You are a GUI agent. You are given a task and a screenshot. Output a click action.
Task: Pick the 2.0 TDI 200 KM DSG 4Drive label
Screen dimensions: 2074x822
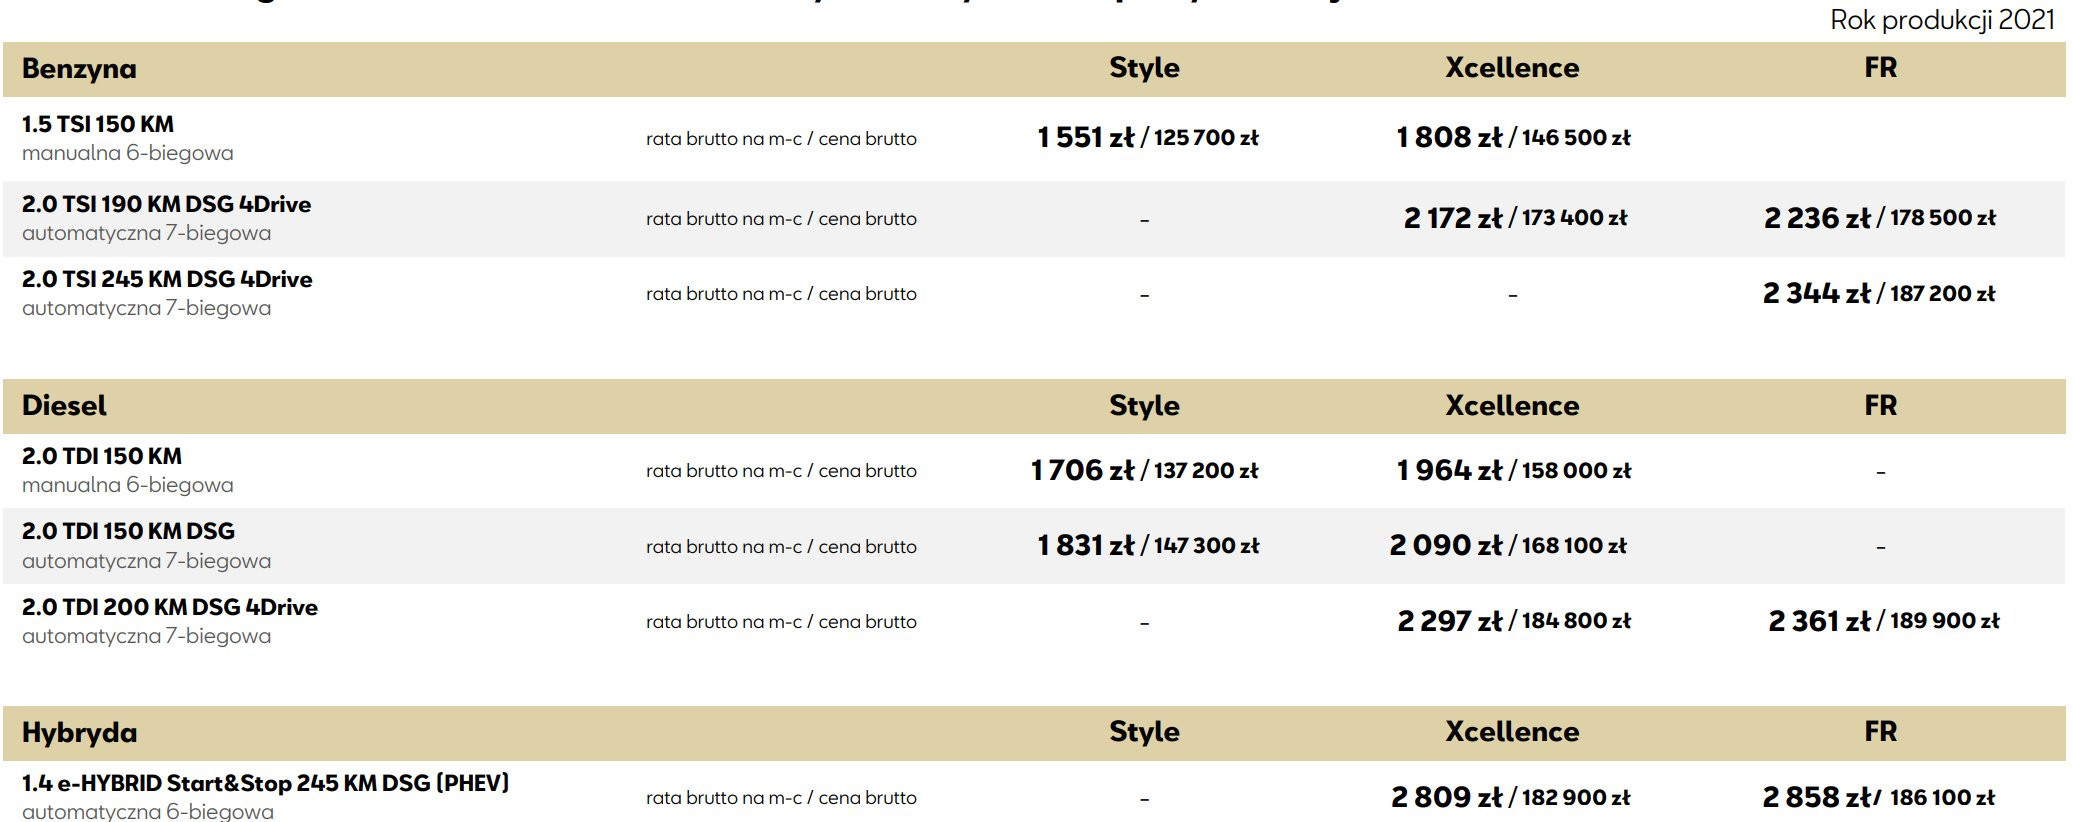click(170, 608)
